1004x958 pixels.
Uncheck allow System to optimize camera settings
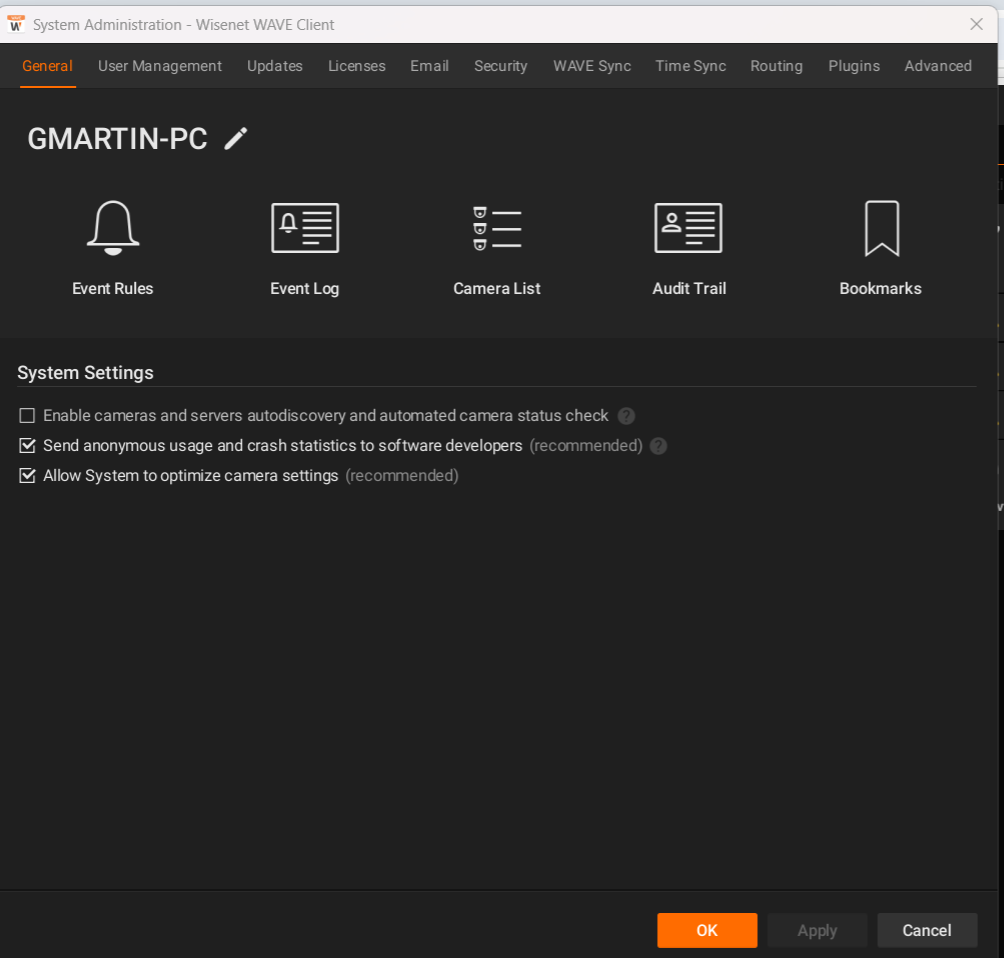pyautogui.click(x=27, y=476)
